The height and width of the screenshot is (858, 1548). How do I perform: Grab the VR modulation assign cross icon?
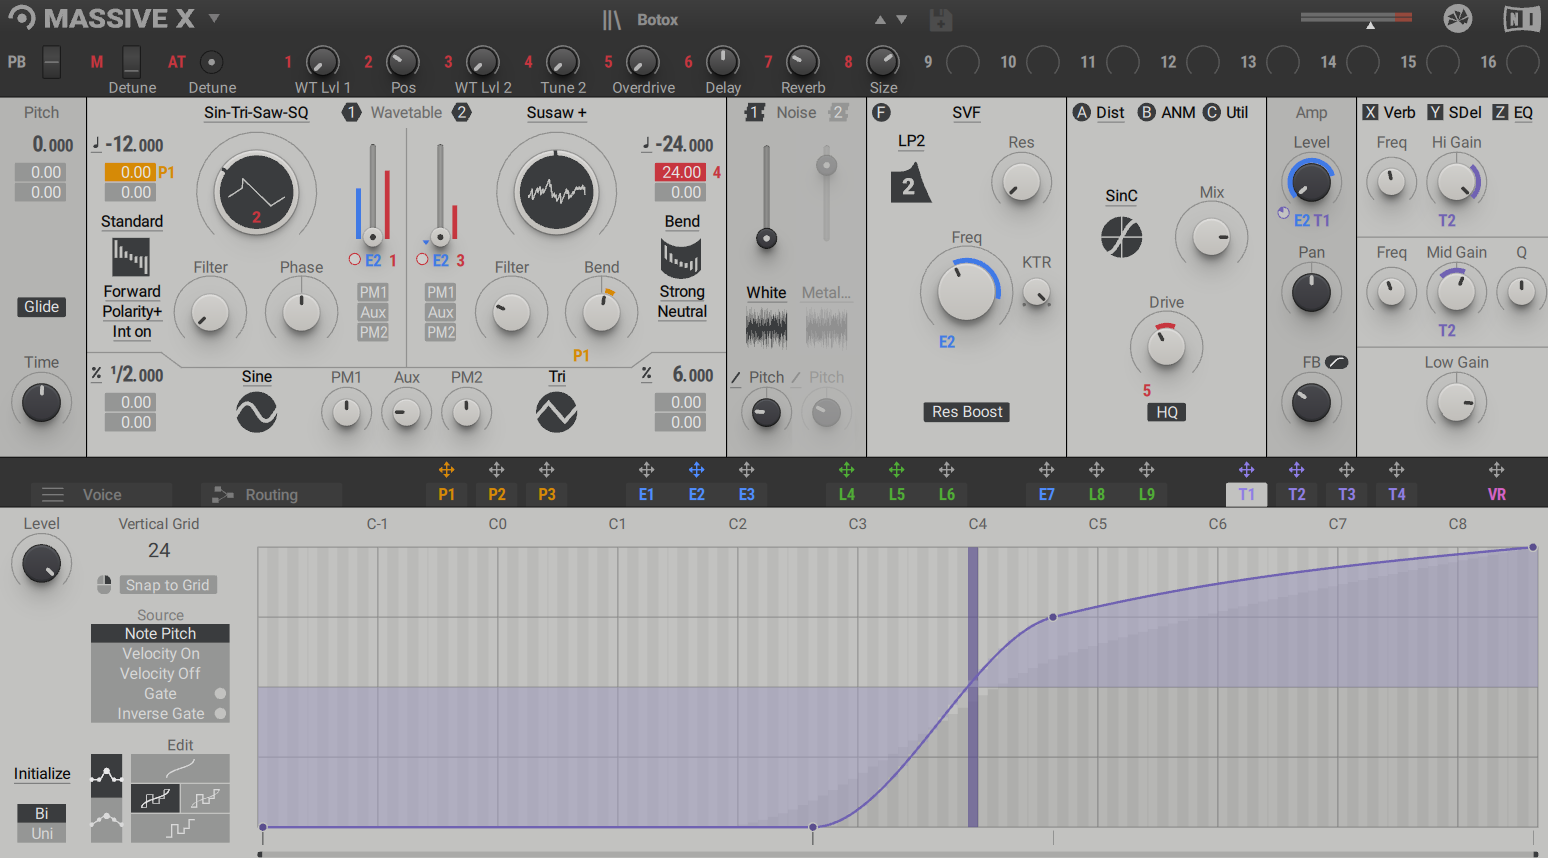(1497, 470)
